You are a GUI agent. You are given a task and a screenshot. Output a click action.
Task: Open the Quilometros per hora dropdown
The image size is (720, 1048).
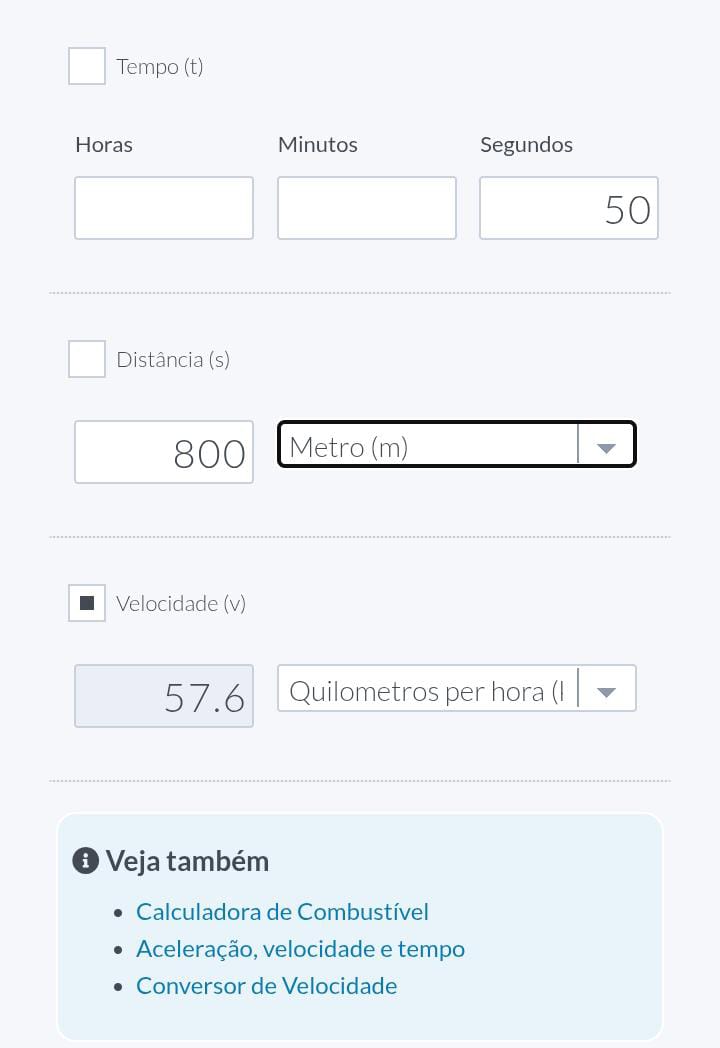pos(428,690)
